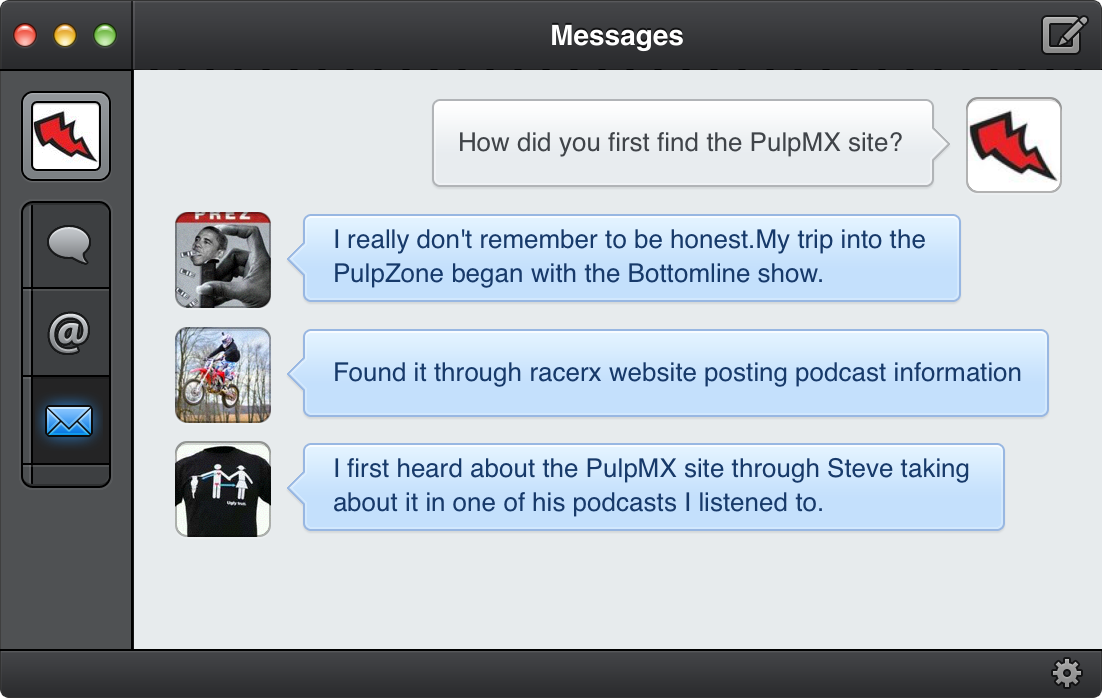Screen dimensions: 1102x698
Task: Click the compose new message icon
Action: pyautogui.click(x=1064, y=35)
